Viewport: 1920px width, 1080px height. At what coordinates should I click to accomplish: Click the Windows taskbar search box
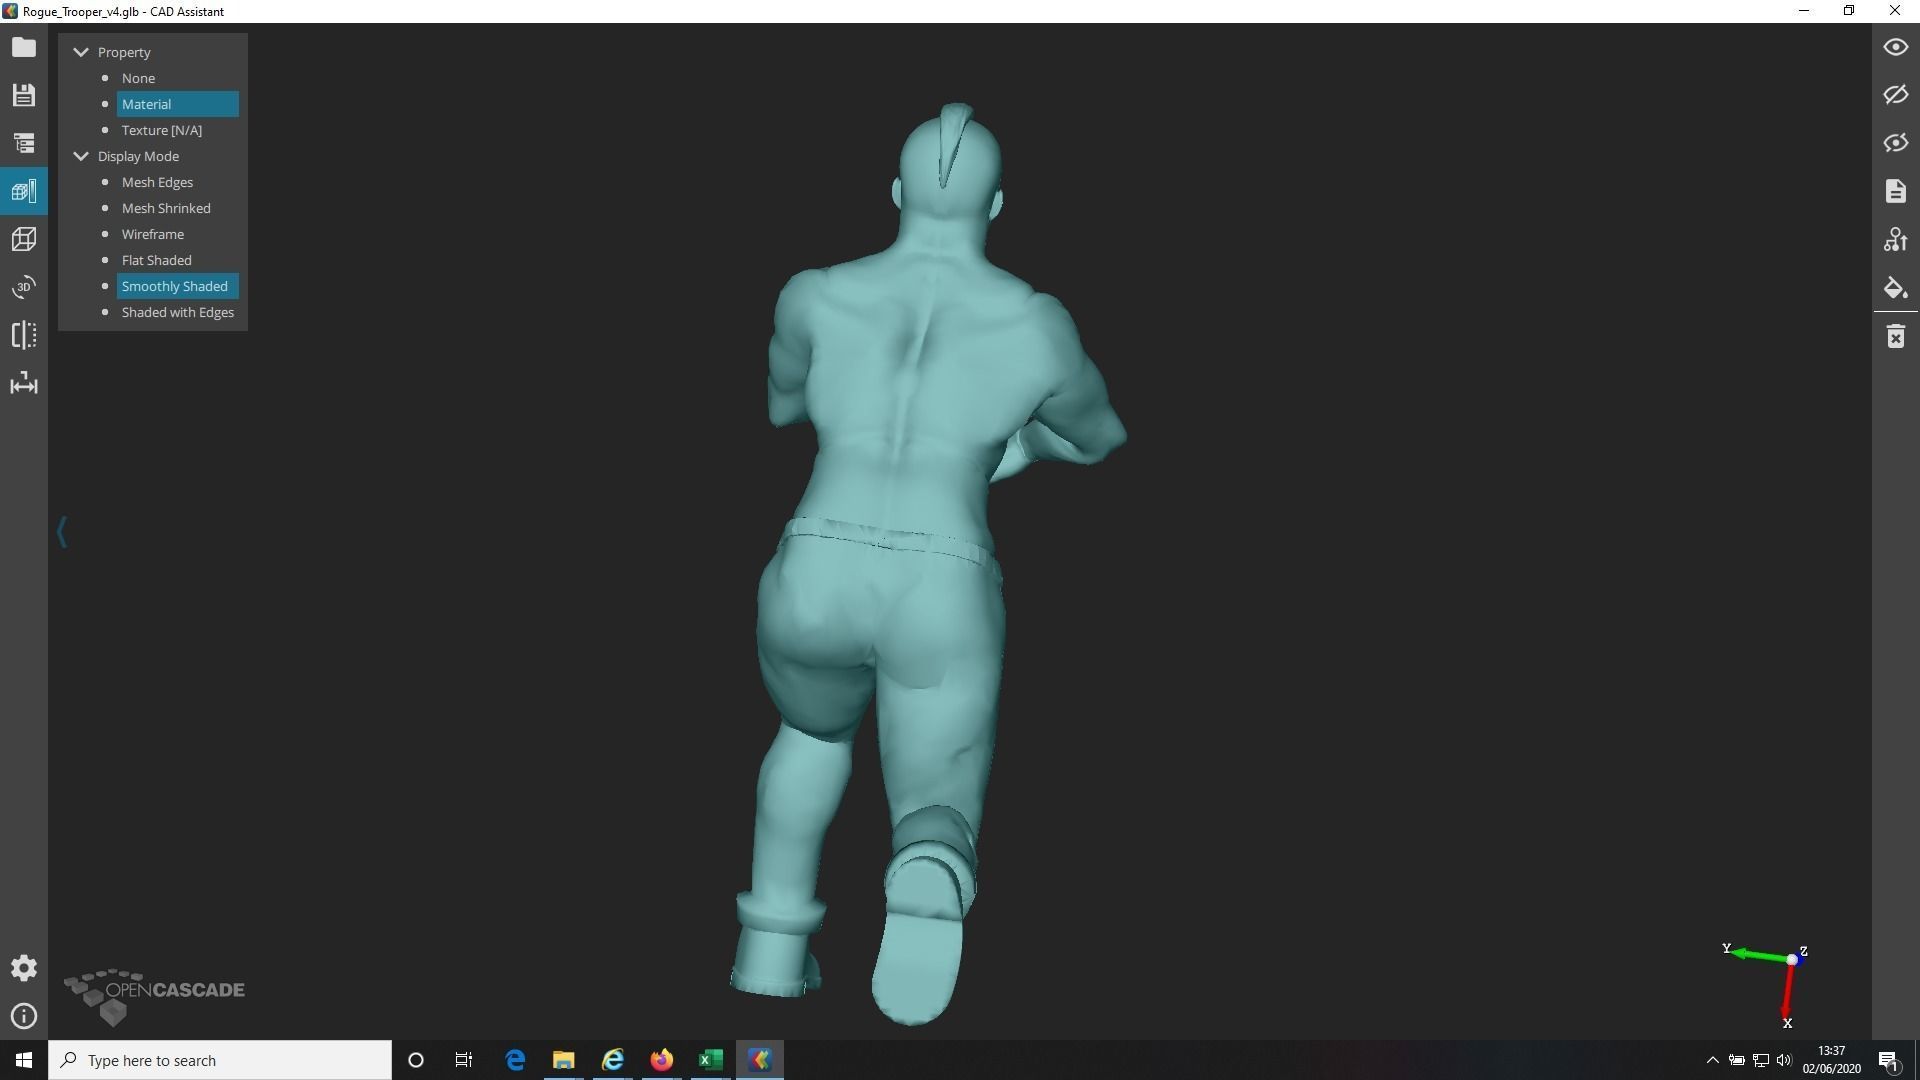point(220,1060)
